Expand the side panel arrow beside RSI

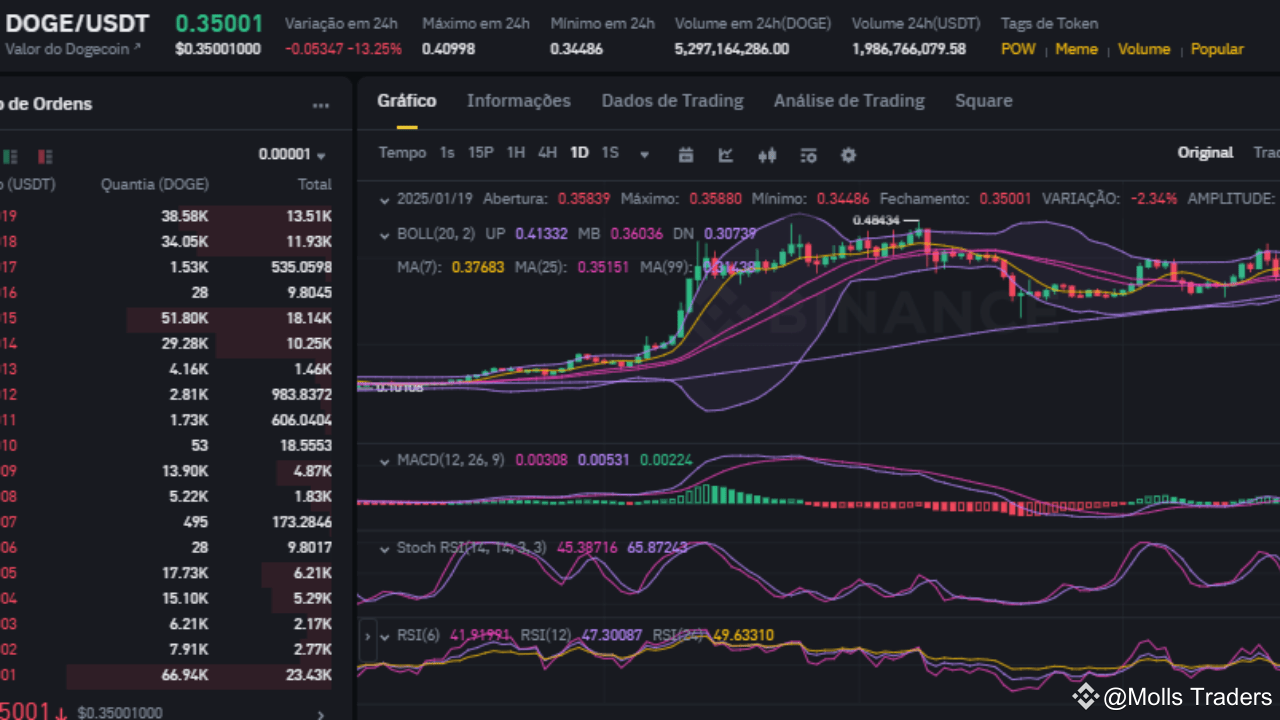(367, 635)
